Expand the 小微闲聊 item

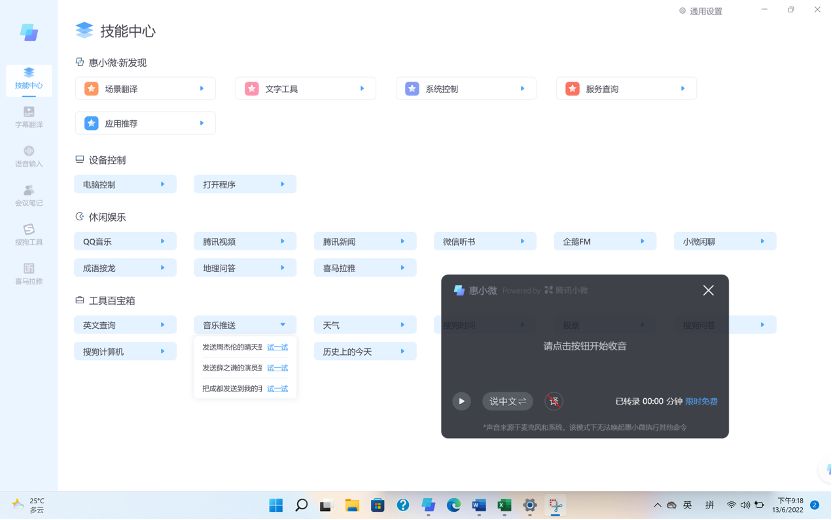[725, 241]
